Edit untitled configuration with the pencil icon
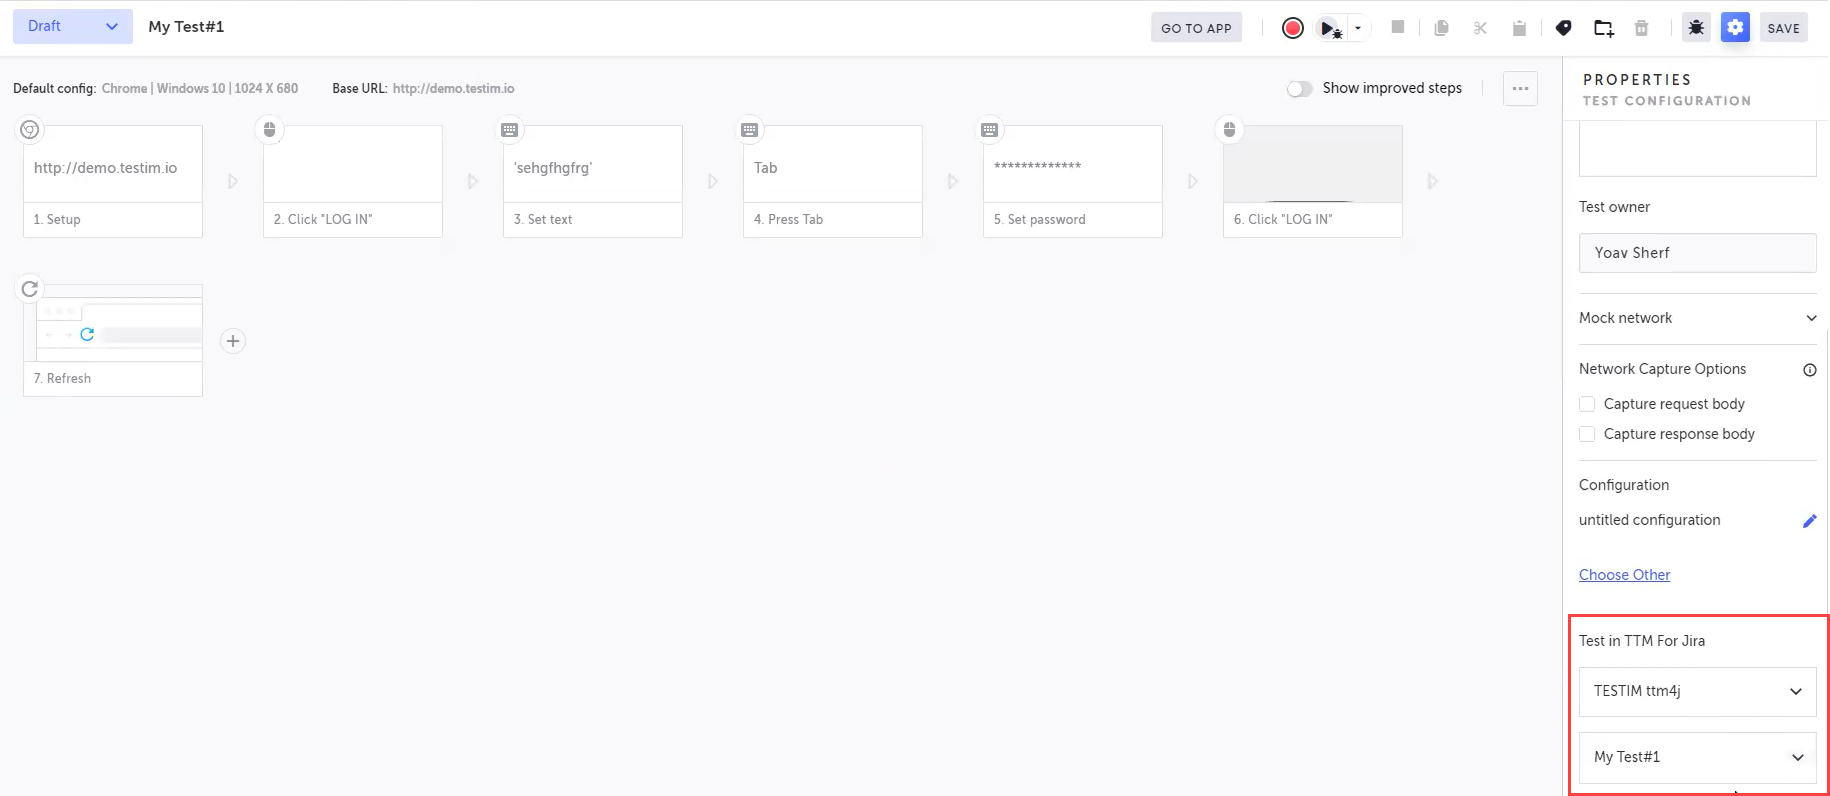This screenshot has width=1830, height=796. click(1809, 521)
